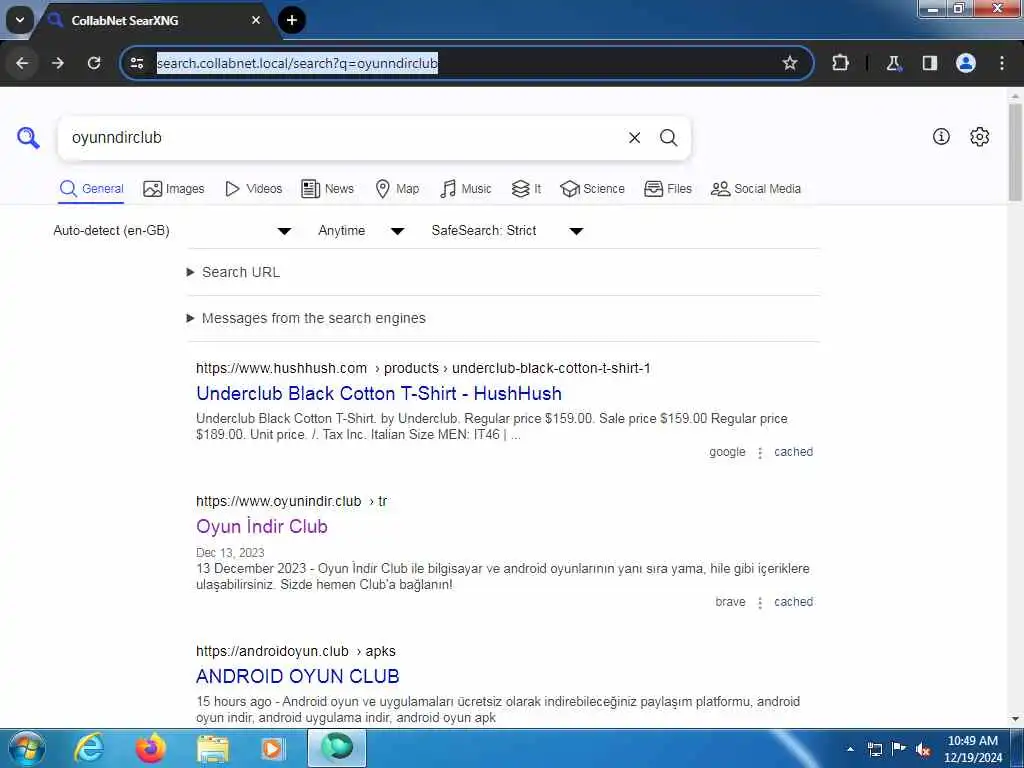This screenshot has height=768, width=1024.
Task: Click the muted volume tray icon
Action: pyautogui.click(x=923, y=750)
